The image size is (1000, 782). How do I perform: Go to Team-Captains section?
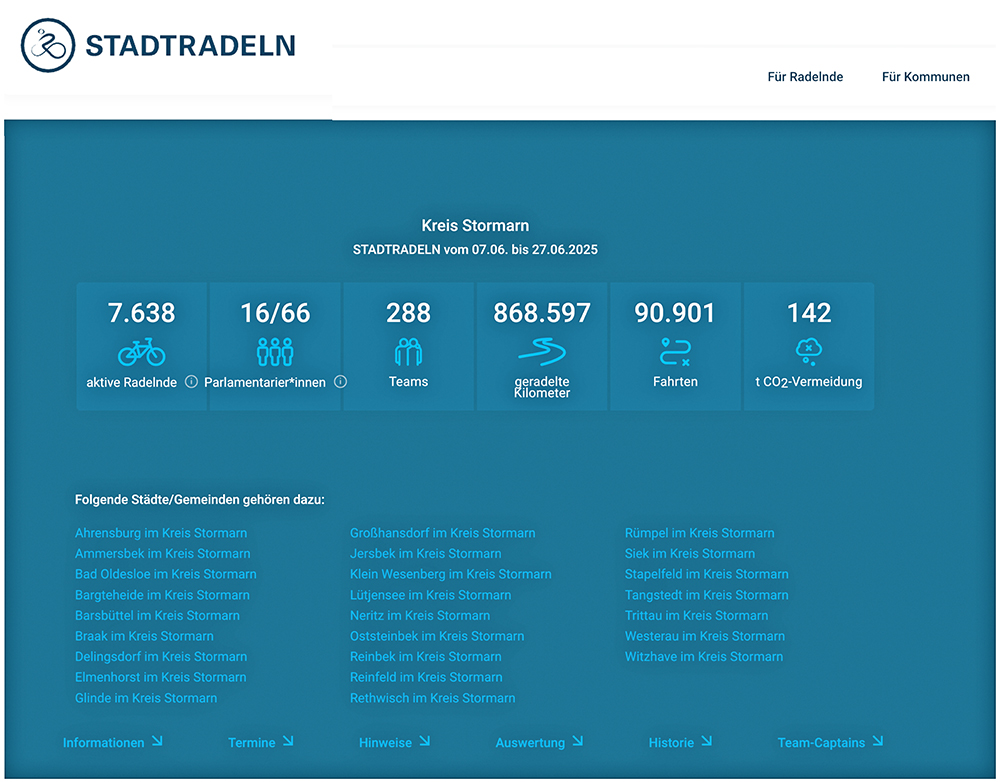821,742
